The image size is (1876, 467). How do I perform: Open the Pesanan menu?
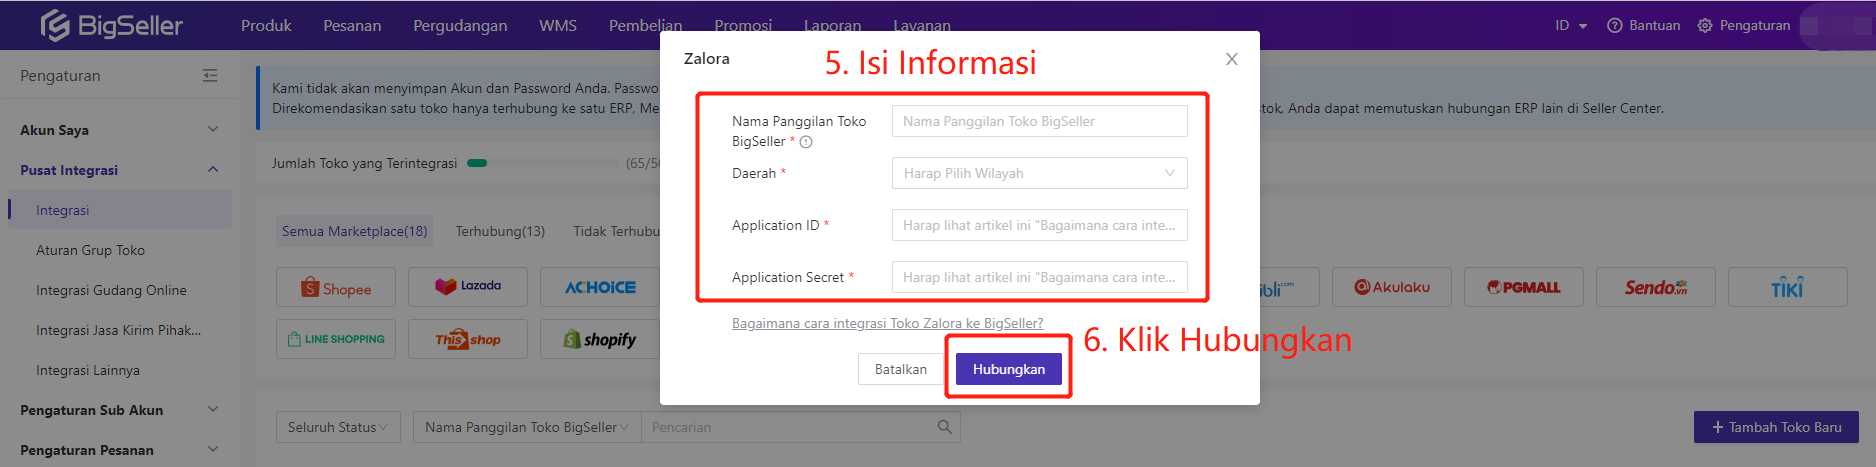[x=352, y=25]
